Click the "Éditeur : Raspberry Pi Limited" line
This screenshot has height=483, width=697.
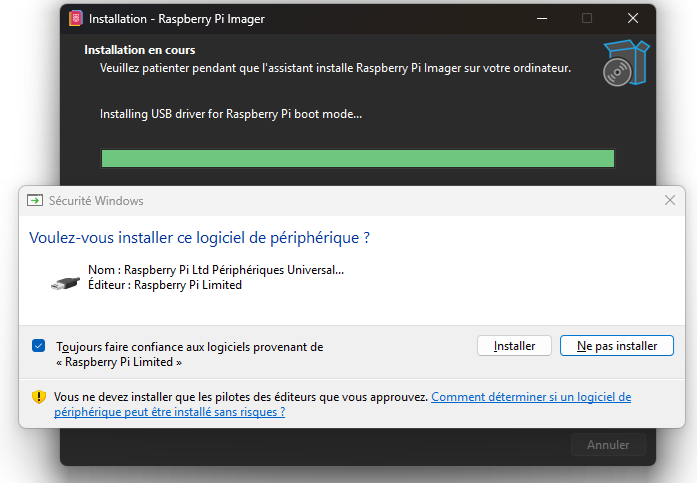pos(165,285)
